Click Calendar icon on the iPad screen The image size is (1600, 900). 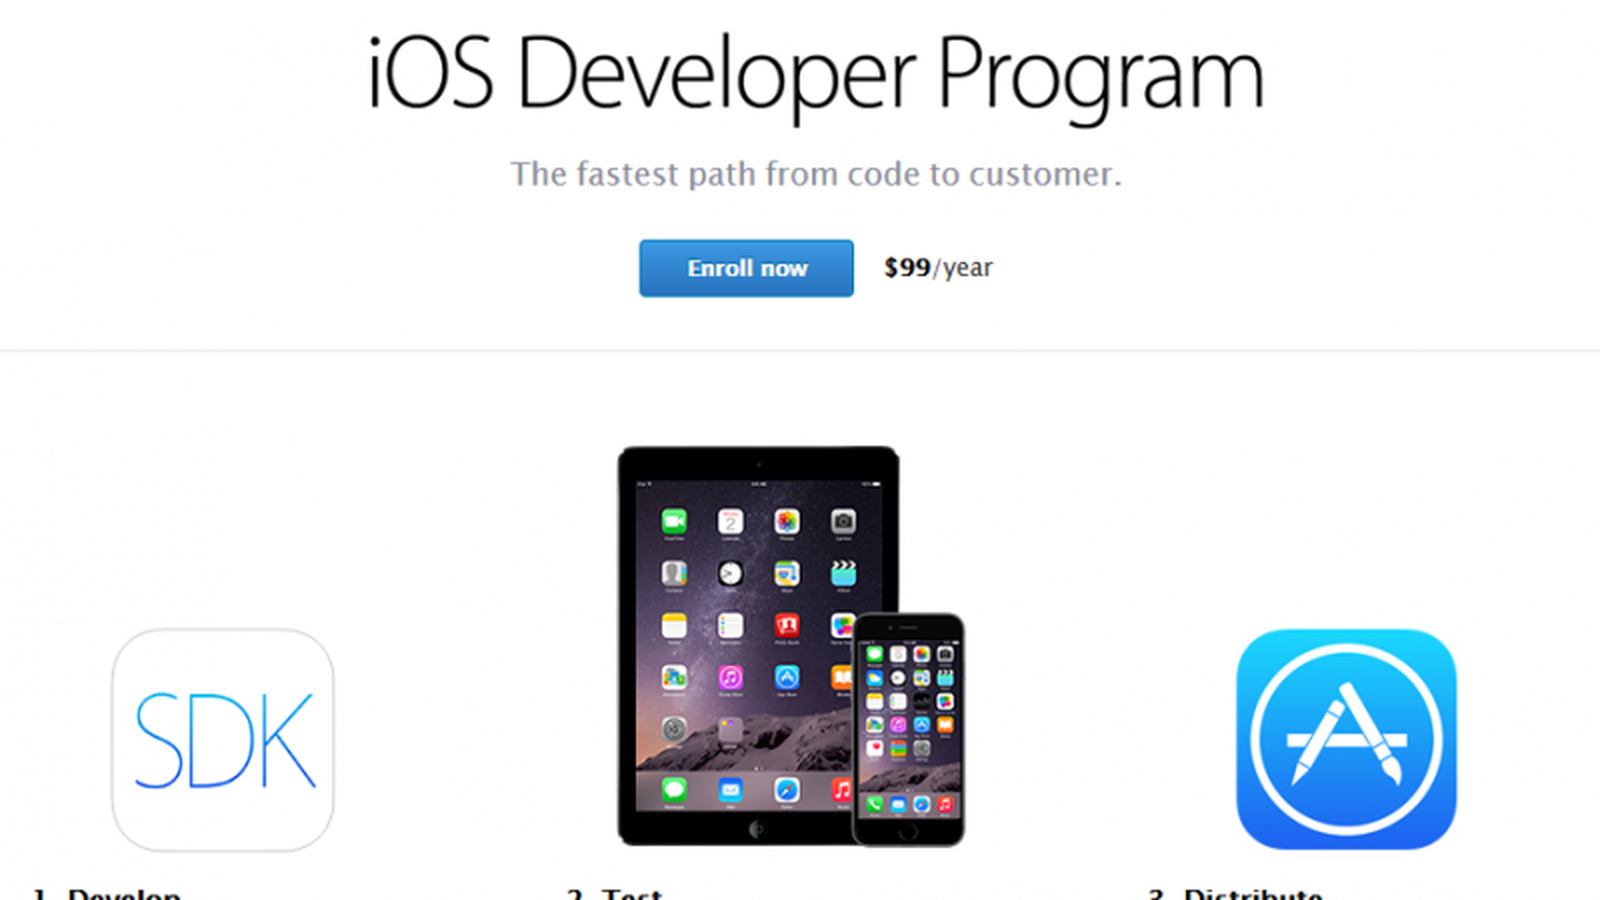(x=730, y=521)
